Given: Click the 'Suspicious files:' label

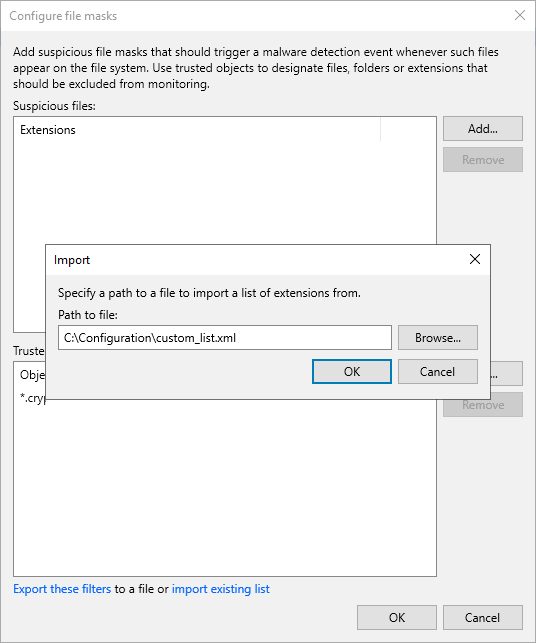Looking at the screenshot, I should point(54,106).
